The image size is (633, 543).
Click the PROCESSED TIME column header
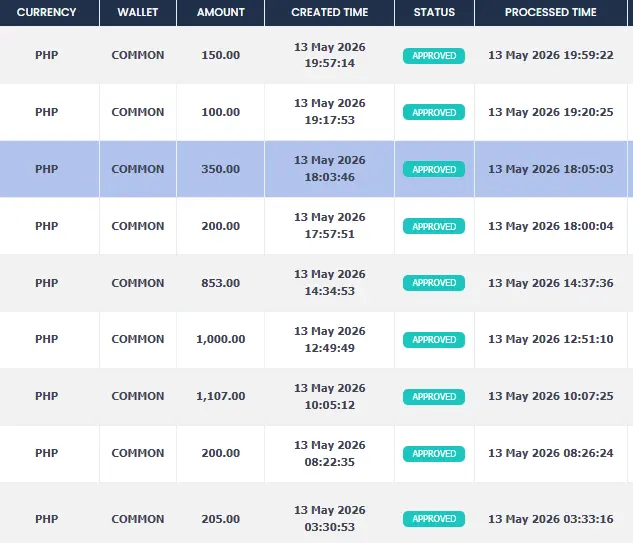point(551,12)
